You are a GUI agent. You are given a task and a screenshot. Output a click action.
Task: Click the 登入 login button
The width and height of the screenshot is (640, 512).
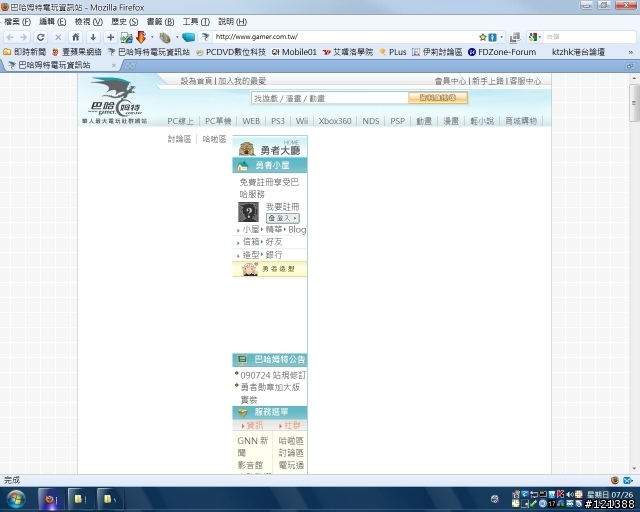click(282, 218)
